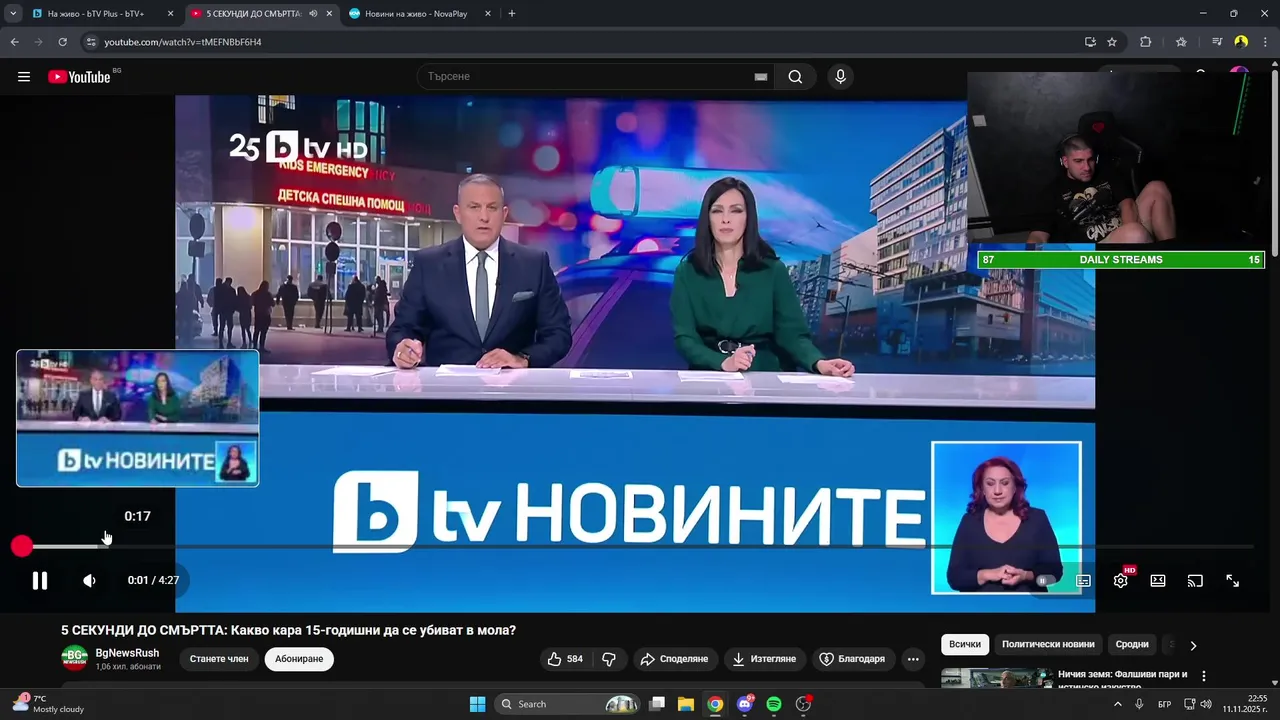The image size is (1280, 720).
Task: Dislike the video
Action: pyautogui.click(x=609, y=659)
